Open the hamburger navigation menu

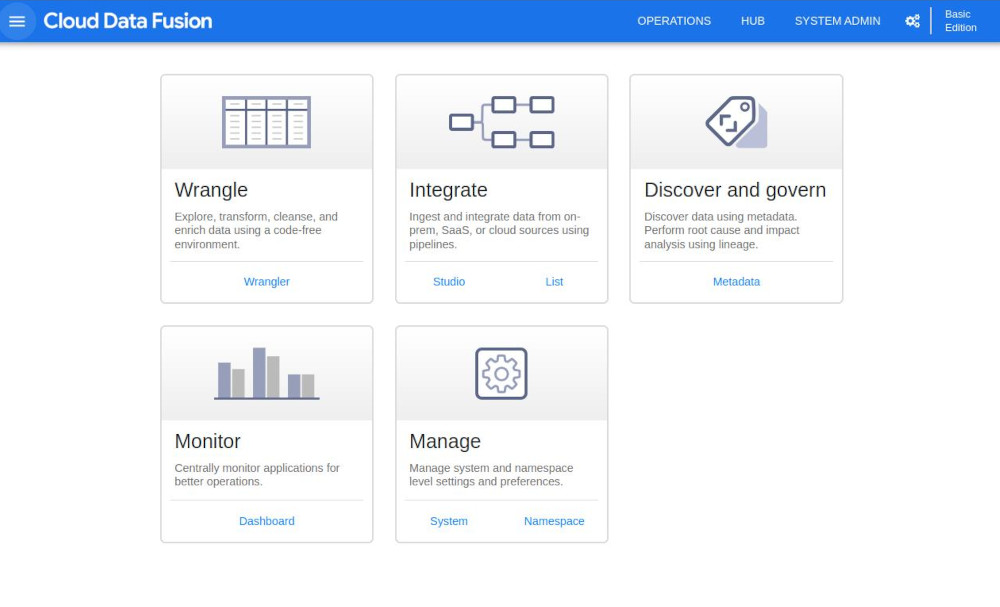[x=17, y=21]
